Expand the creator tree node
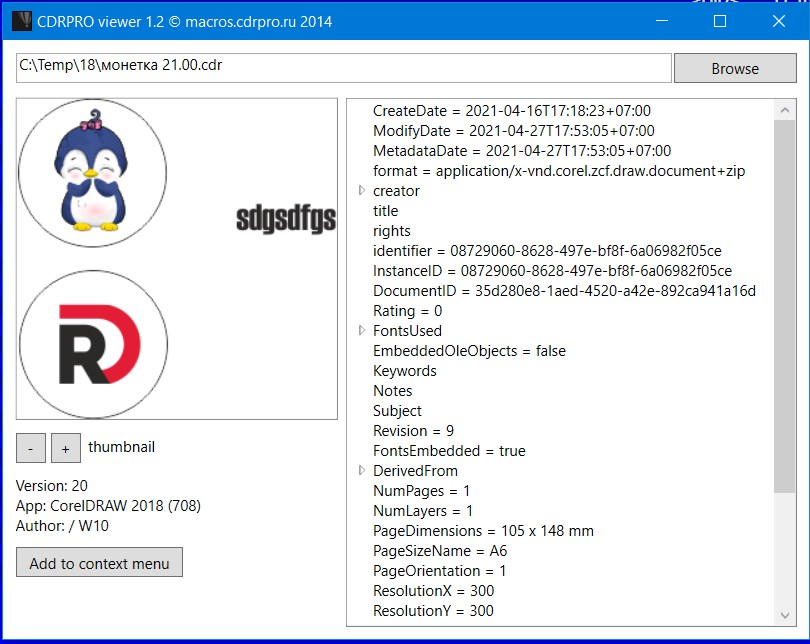The image size is (810, 644). 362,191
